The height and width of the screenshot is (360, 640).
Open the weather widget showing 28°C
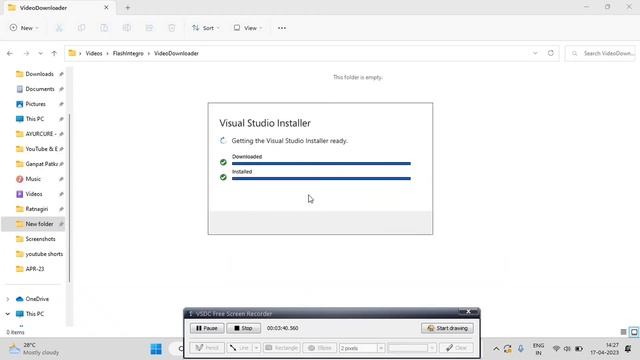pos(34,349)
